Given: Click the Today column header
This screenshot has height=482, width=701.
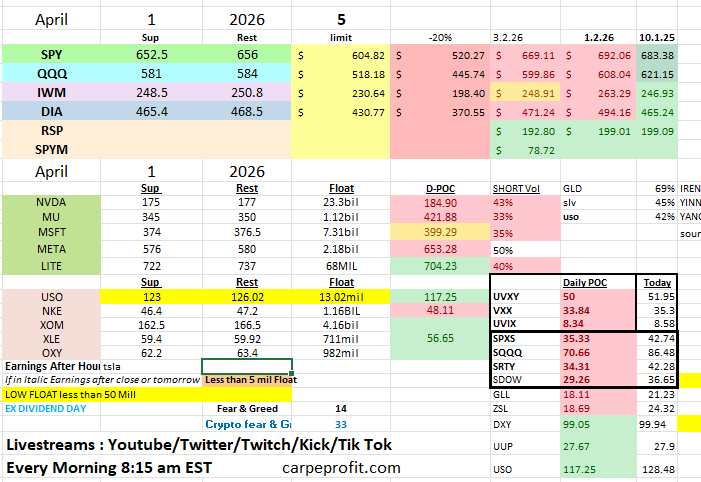Looking at the screenshot, I should 657,283.
